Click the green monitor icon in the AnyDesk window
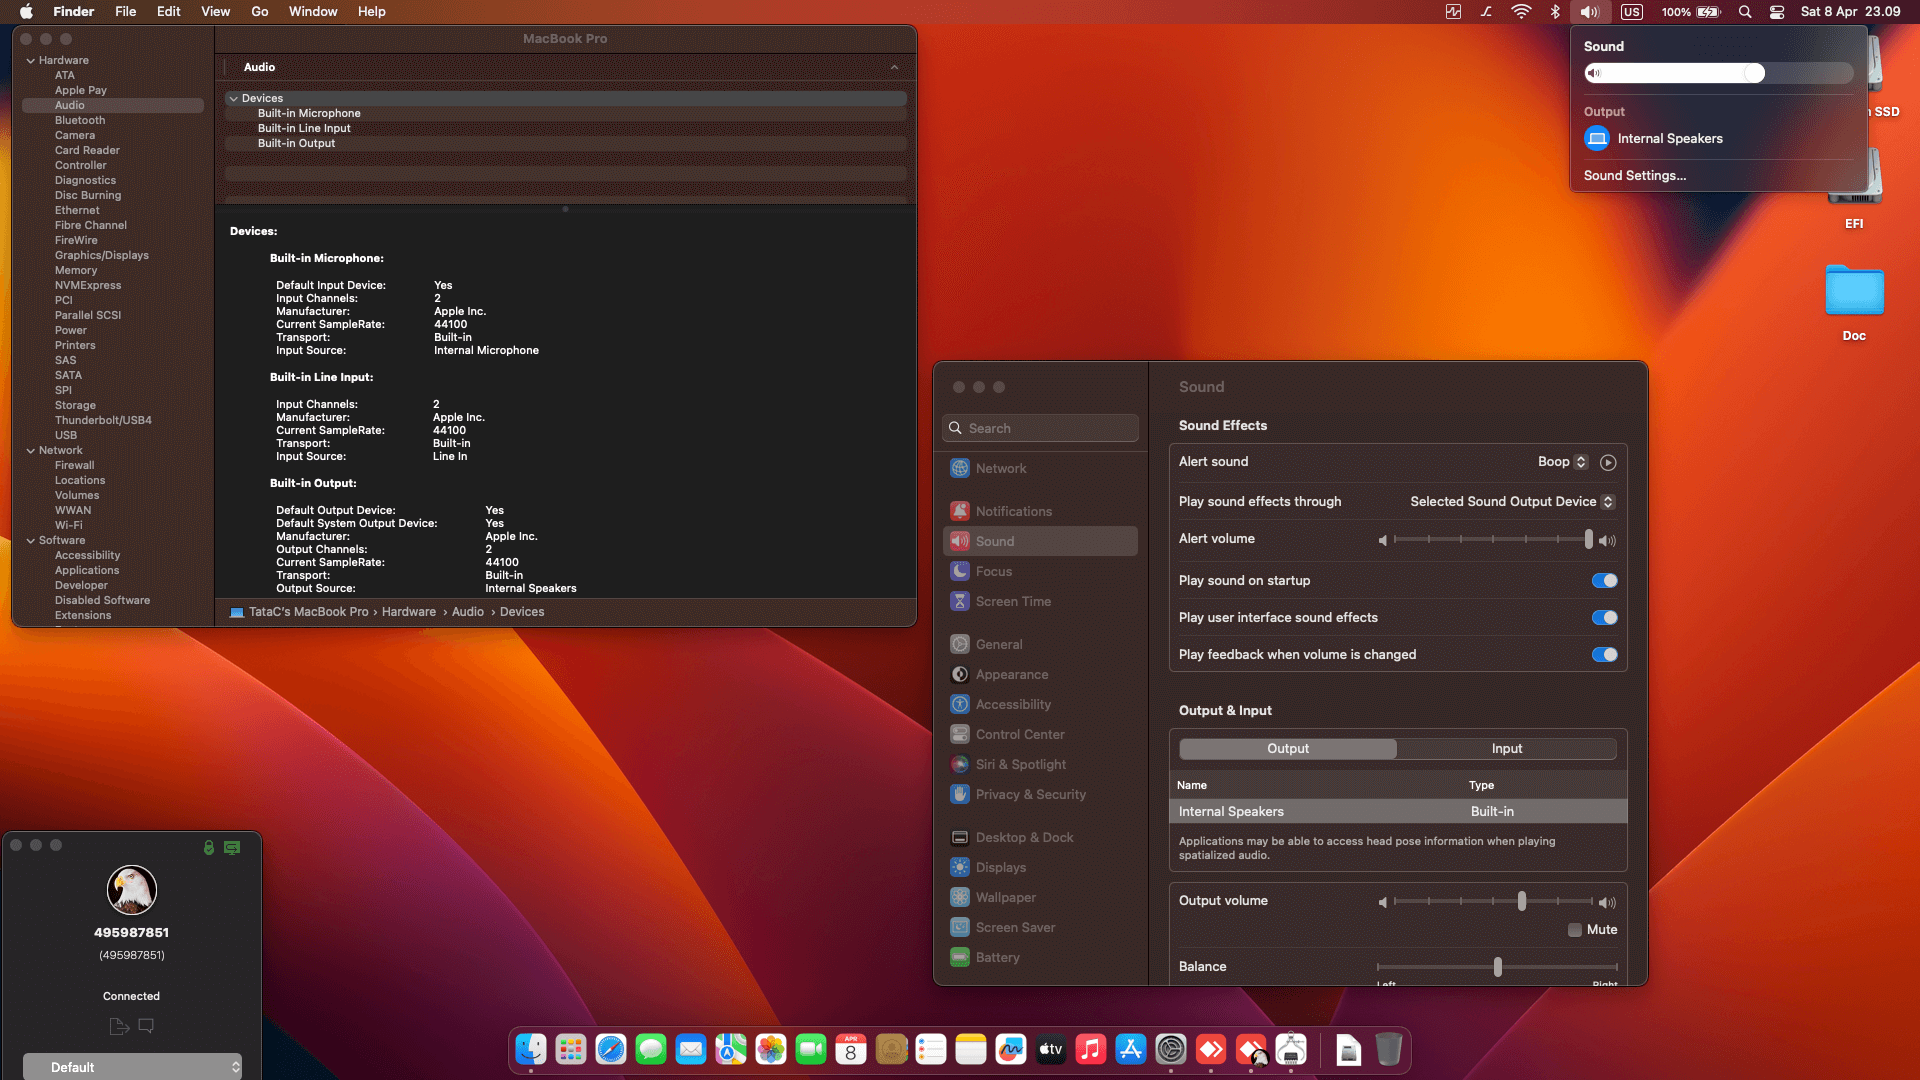This screenshot has height=1080, width=1920. tap(232, 847)
